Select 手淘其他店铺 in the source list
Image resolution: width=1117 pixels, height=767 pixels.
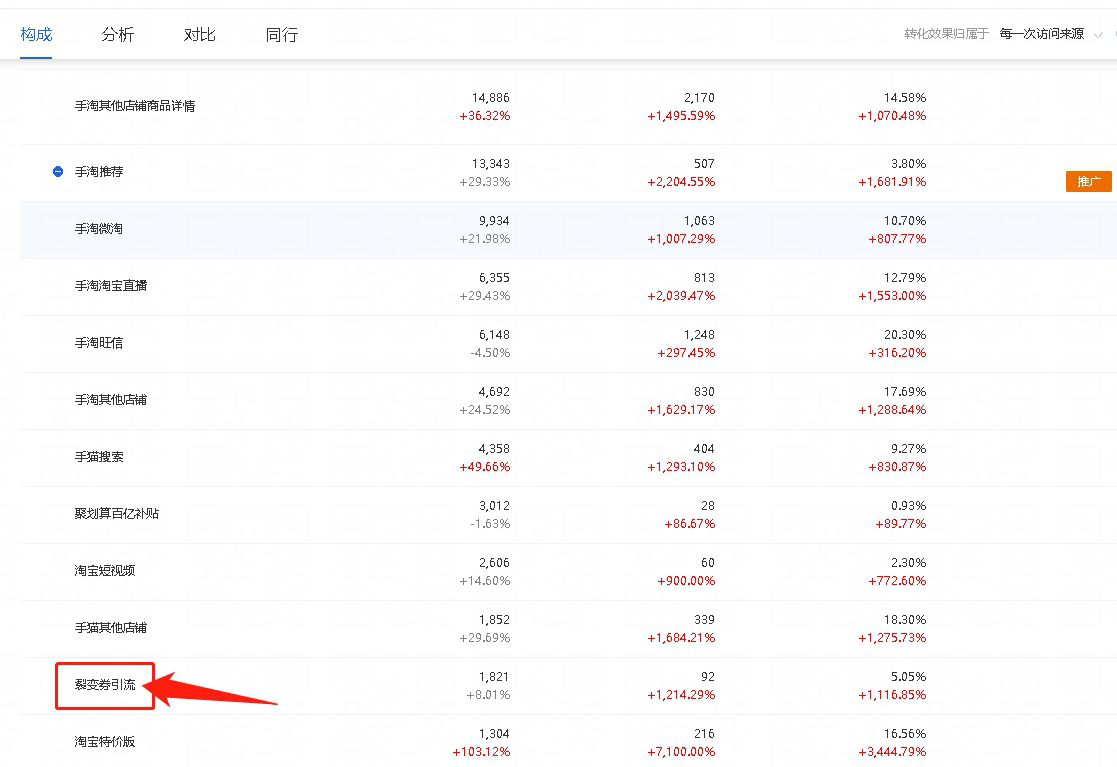click(x=110, y=400)
